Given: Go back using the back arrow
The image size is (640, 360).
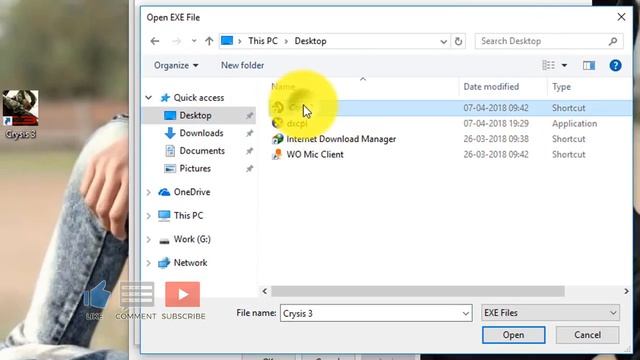Looking at the screenshot, I should click(x=155, y=41).
